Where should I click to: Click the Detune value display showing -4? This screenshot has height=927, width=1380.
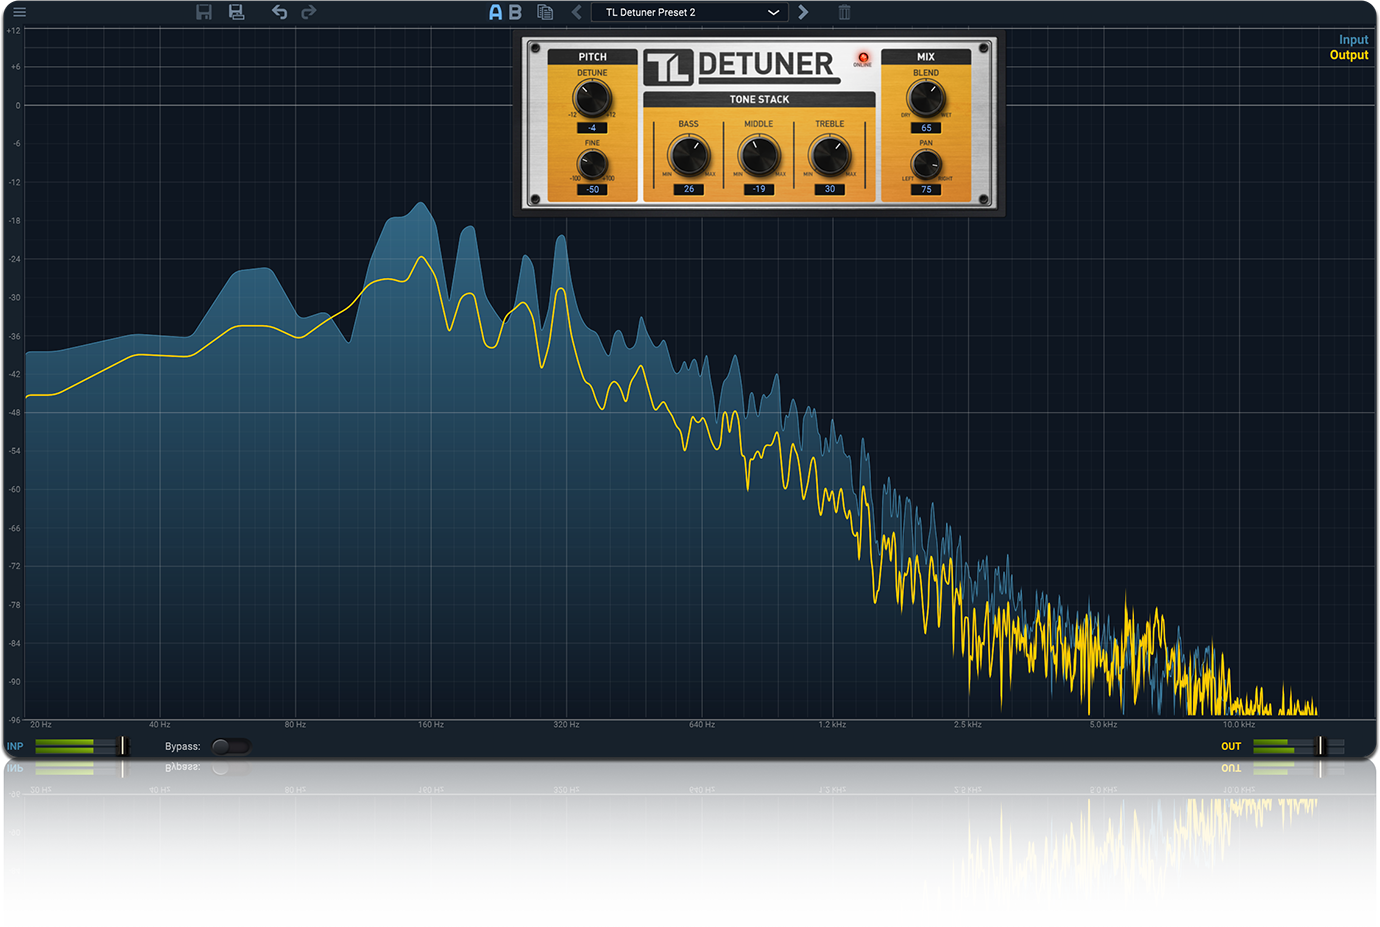(592, 128)
